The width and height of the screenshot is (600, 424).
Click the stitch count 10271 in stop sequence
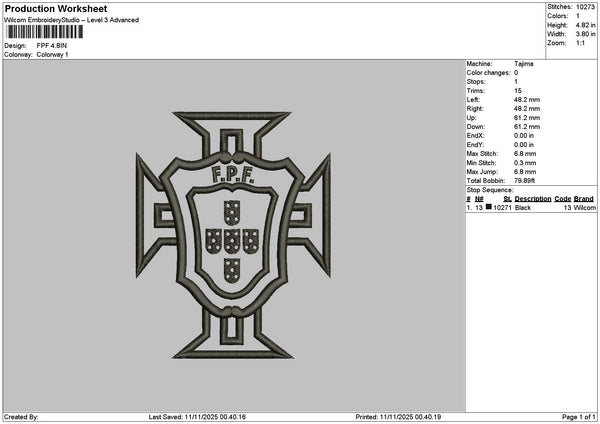(502, 208)
